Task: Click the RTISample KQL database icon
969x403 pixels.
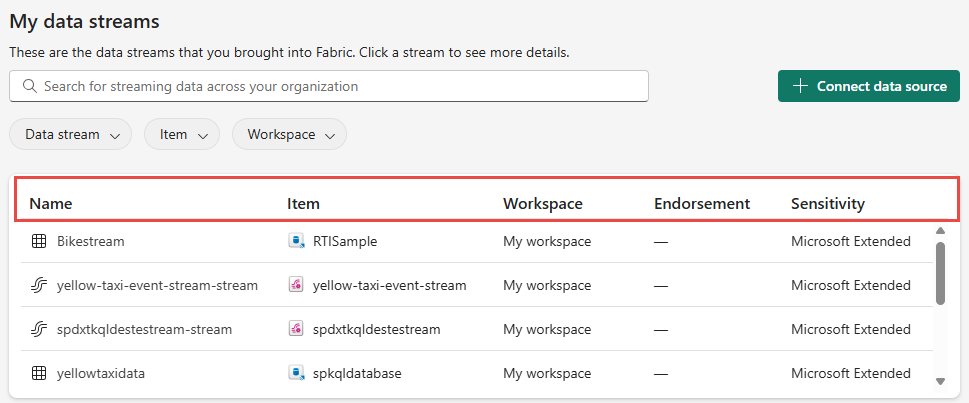Action: (296, 241)
